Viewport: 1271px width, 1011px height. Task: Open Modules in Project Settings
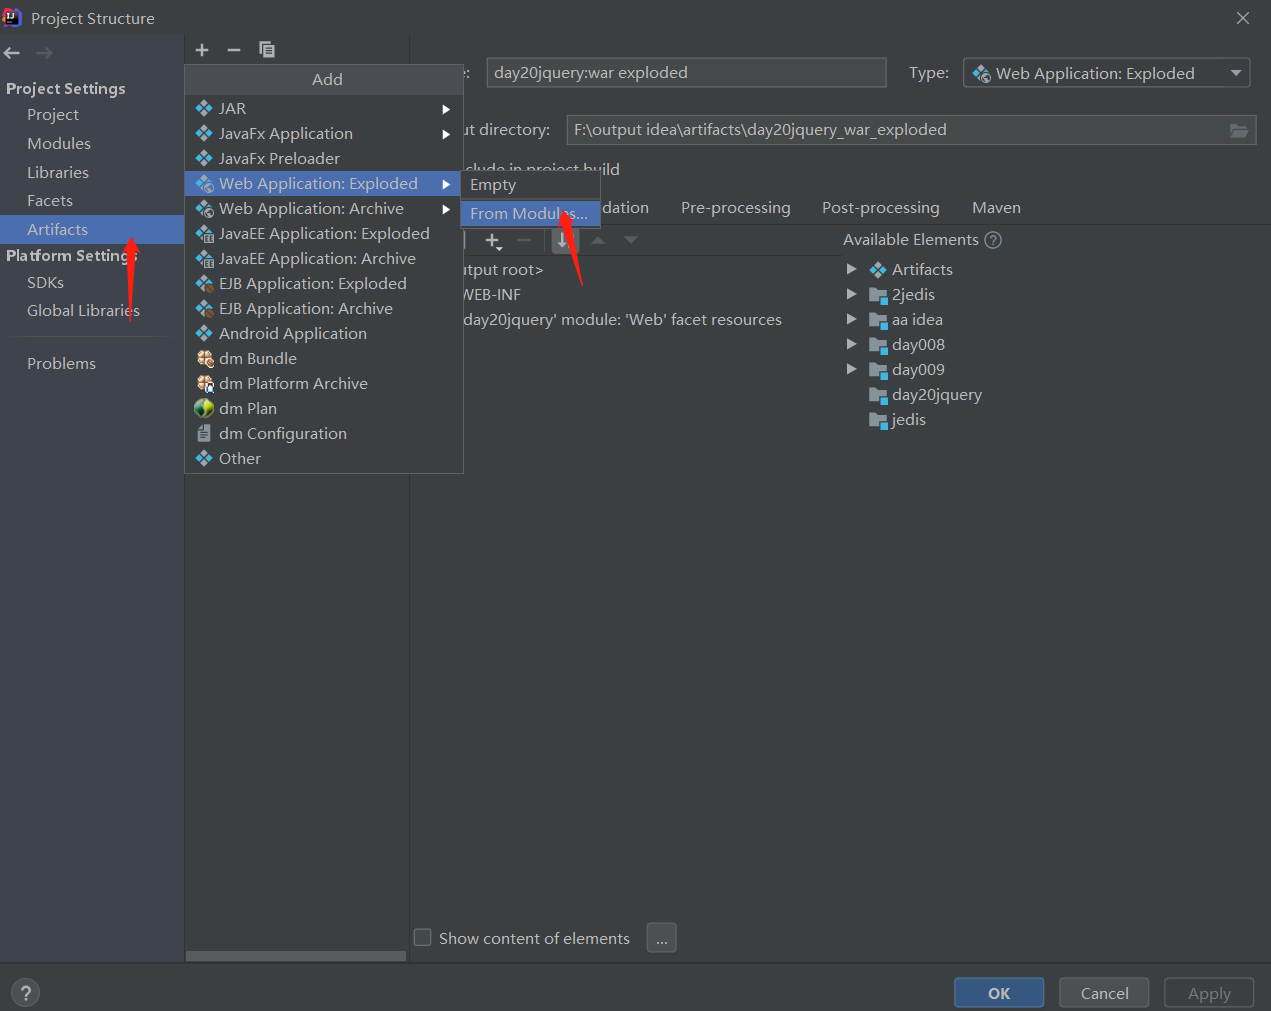[x=59, y=144]
